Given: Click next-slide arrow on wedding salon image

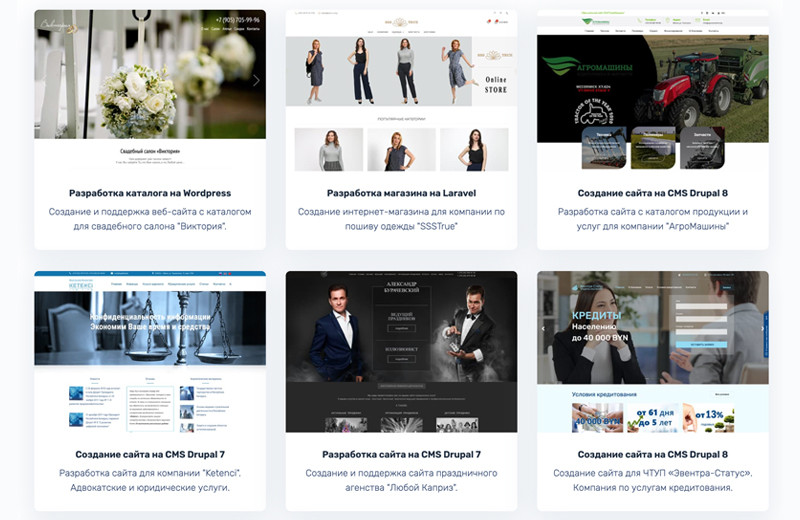Looking at the screenshot, I should pos(256,80).
